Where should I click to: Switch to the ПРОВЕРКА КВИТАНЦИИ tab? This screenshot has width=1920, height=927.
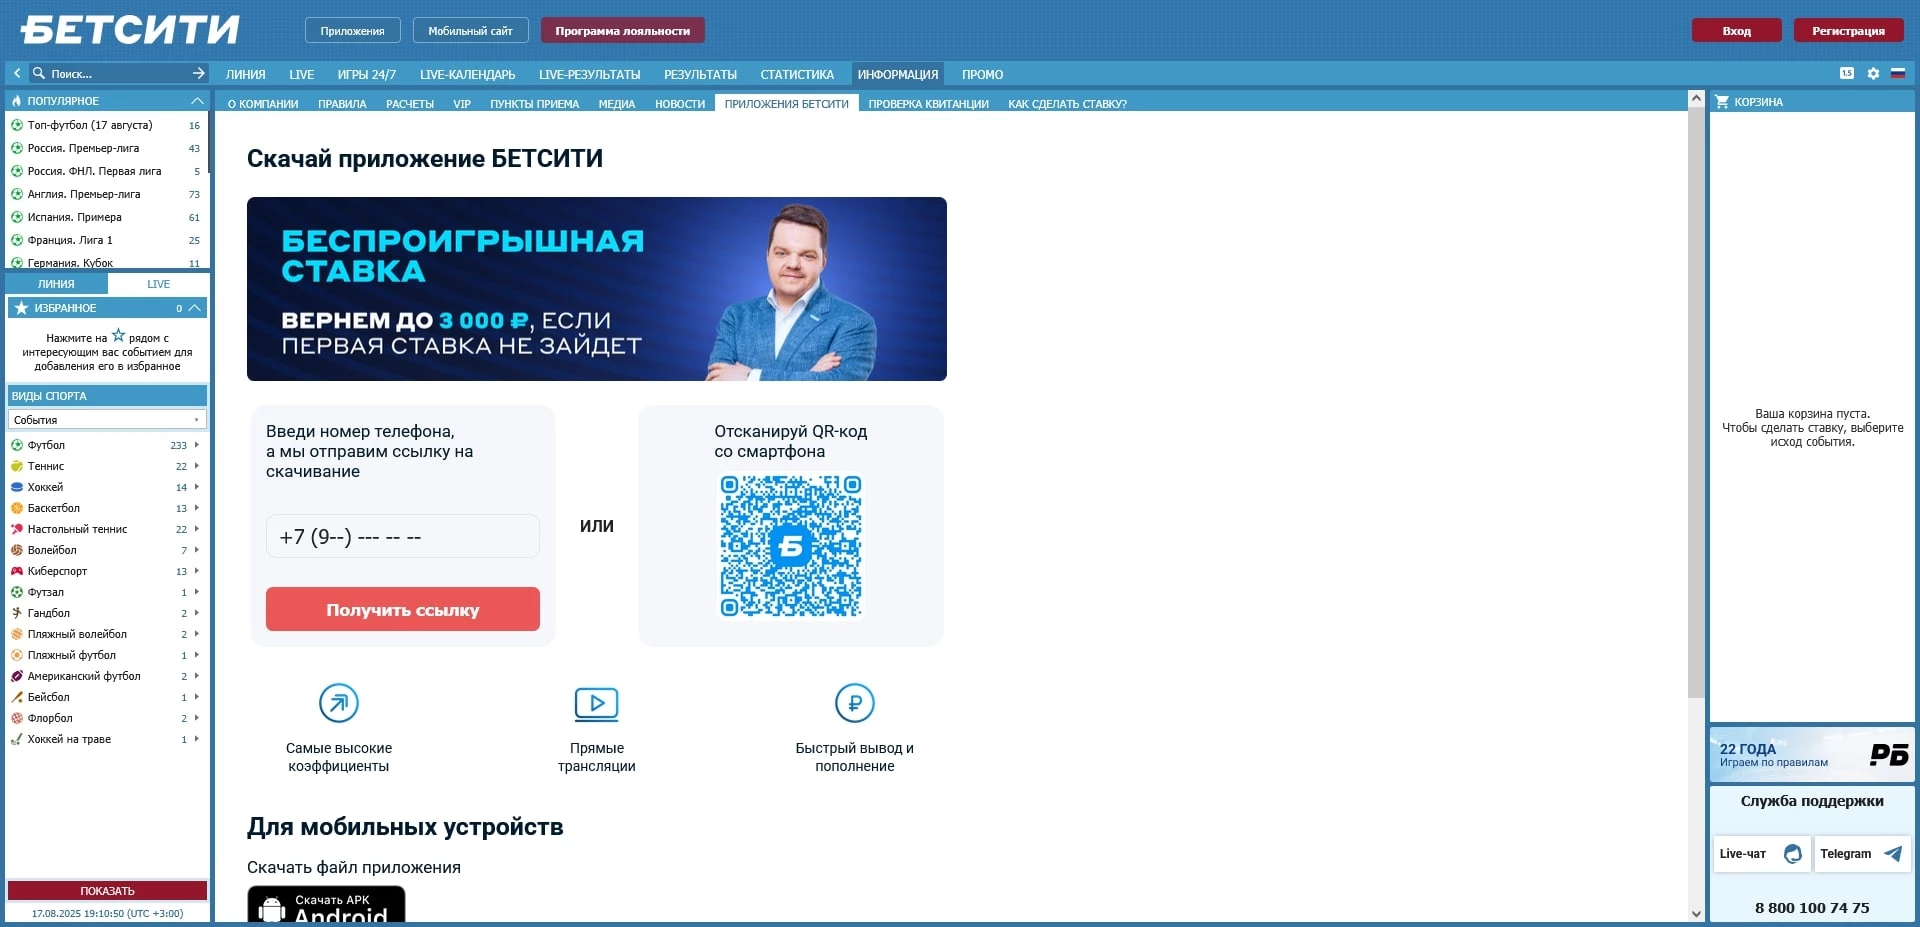pos(928,103)
